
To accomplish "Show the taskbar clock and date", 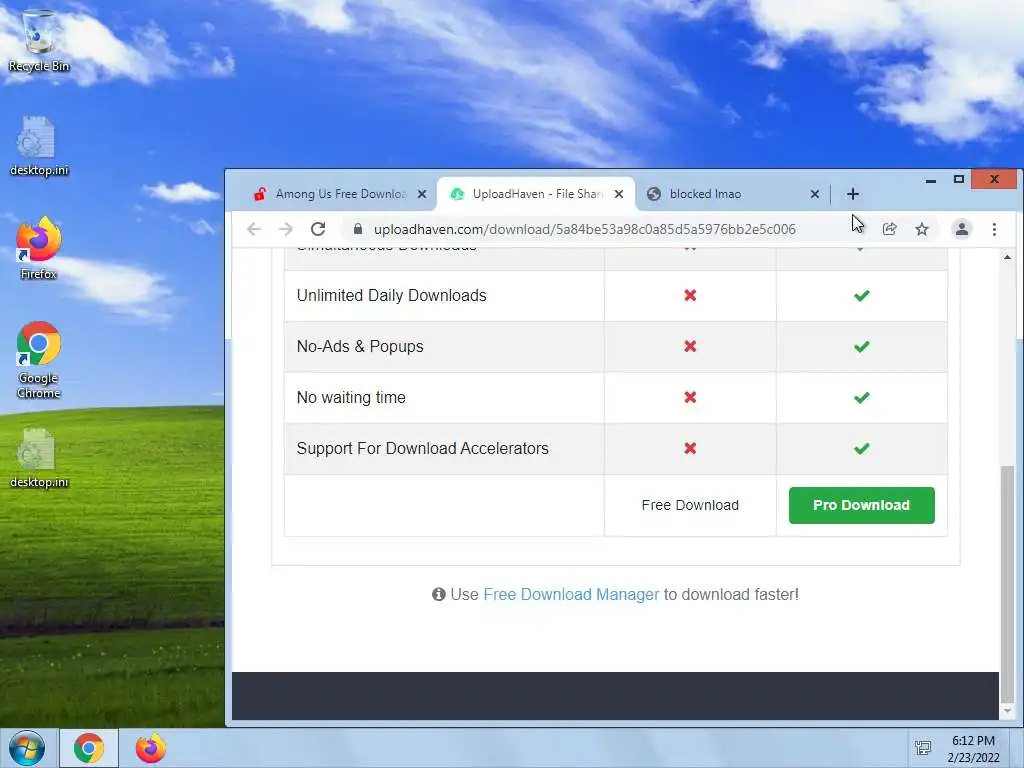I will (x=973, y=748).
